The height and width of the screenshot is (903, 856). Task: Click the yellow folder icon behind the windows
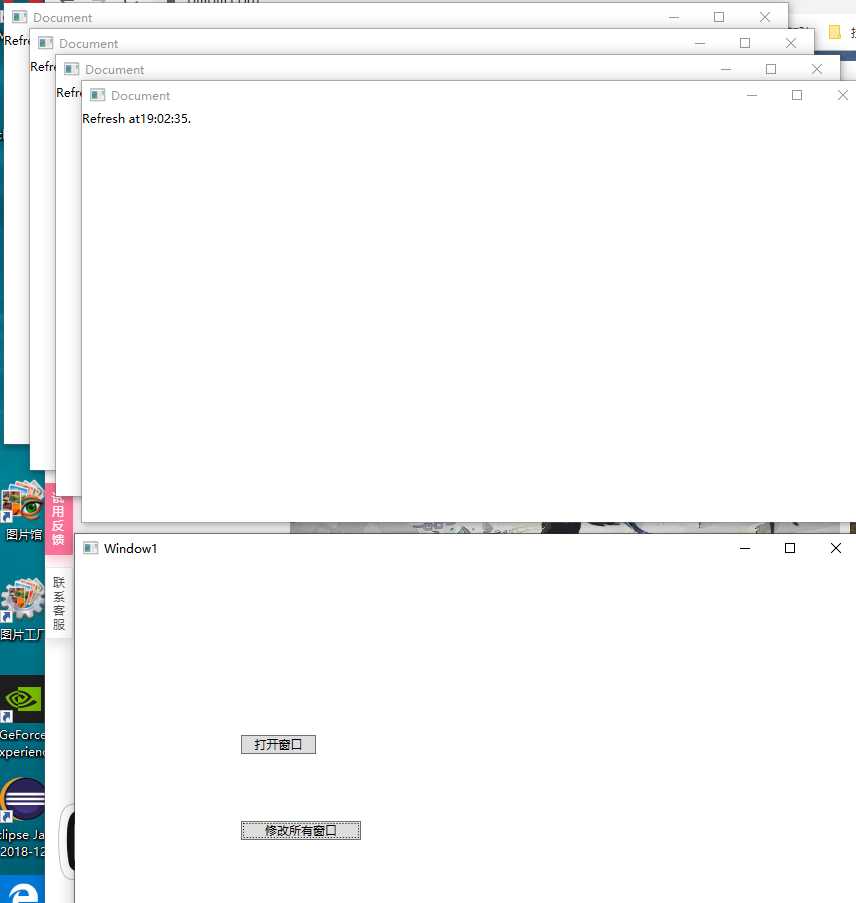[835, 32]
